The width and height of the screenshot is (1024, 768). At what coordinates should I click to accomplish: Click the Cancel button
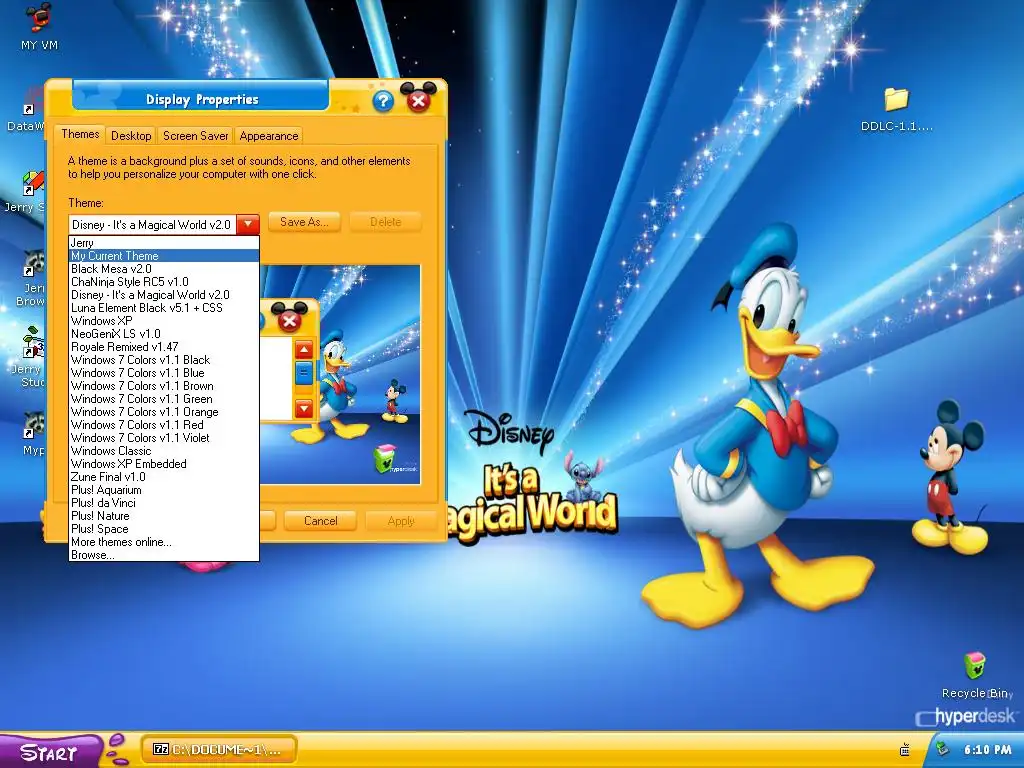321,520
